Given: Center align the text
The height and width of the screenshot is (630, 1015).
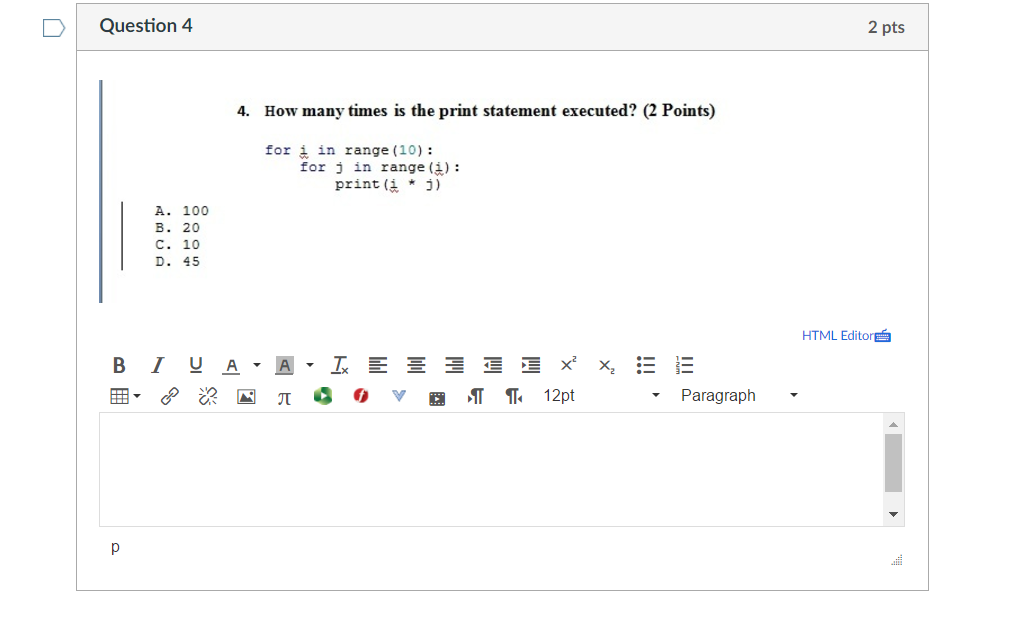Looking at the screenshot, I should (x=415, y=365).
